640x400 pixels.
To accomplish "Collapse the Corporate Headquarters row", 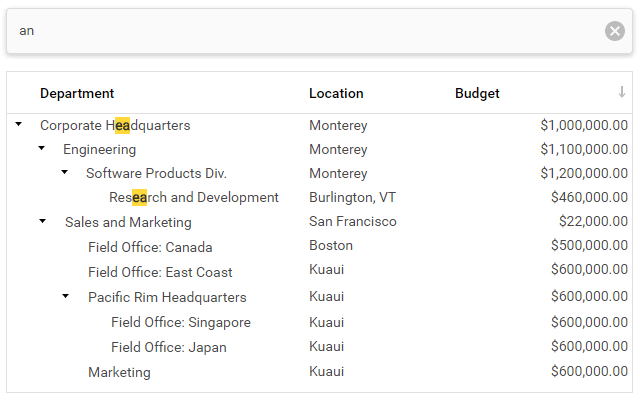I will click(x=18, y=125).
